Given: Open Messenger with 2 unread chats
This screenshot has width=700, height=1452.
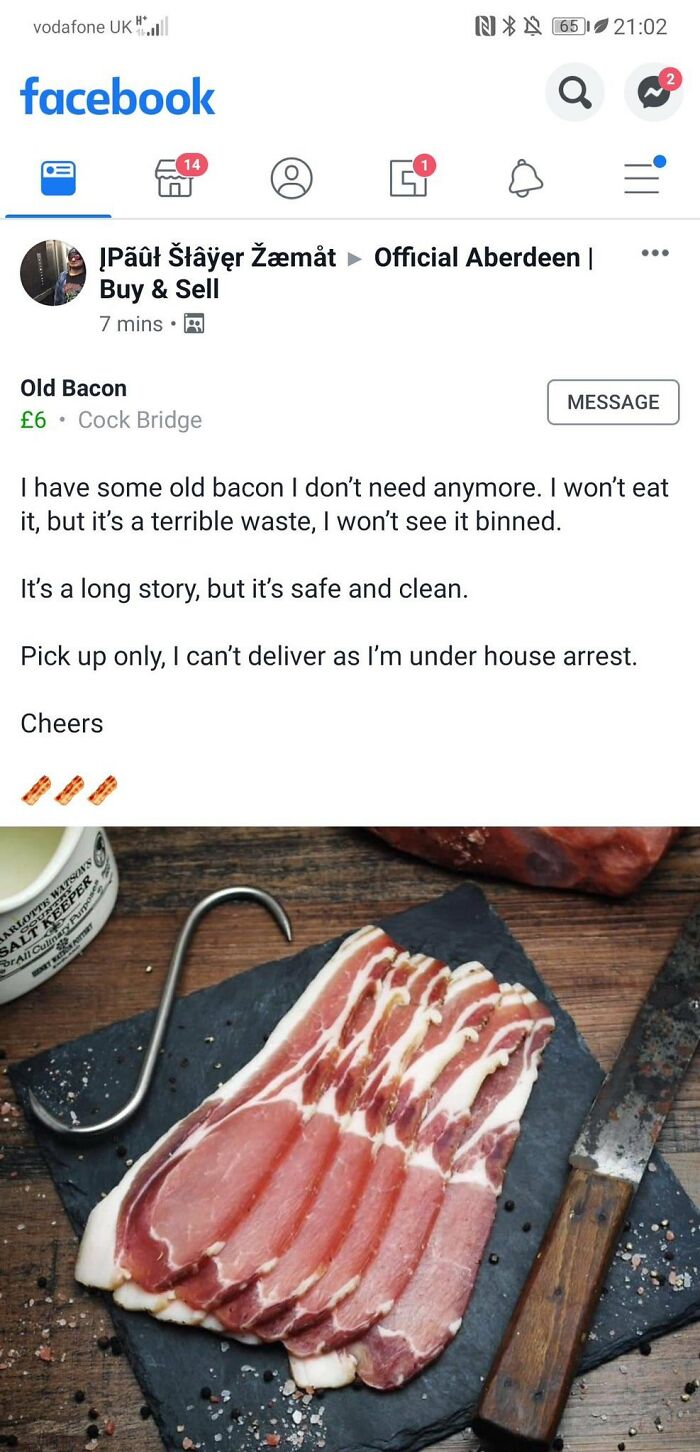Looking at the screenshot, I should tap(650, 93).
